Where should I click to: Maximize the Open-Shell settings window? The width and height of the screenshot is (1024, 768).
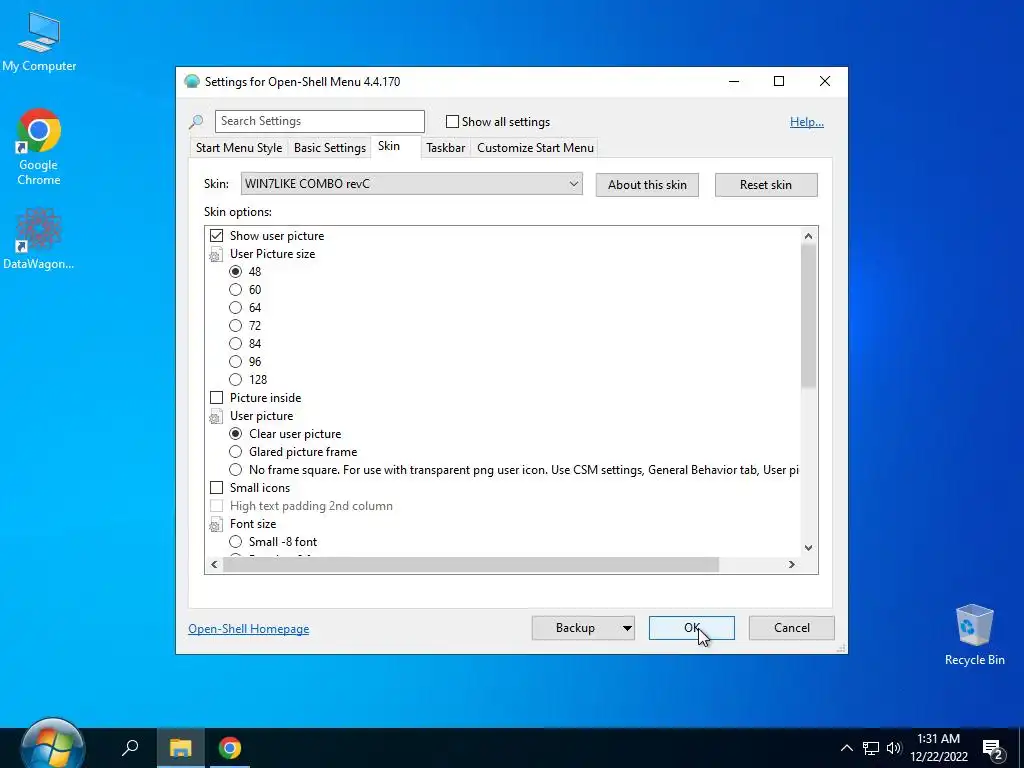pyautogui.click(x=778, y=82)
